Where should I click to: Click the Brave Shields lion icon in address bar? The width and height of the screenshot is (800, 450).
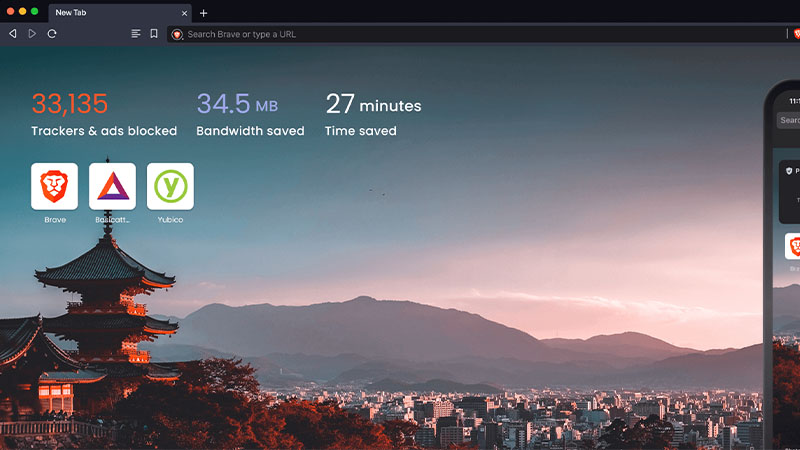(177, 34)
